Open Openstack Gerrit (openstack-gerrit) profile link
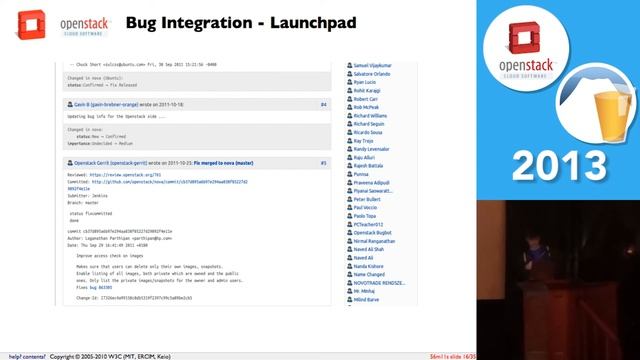This screenshot has width=640, height=360. [110, 163]
